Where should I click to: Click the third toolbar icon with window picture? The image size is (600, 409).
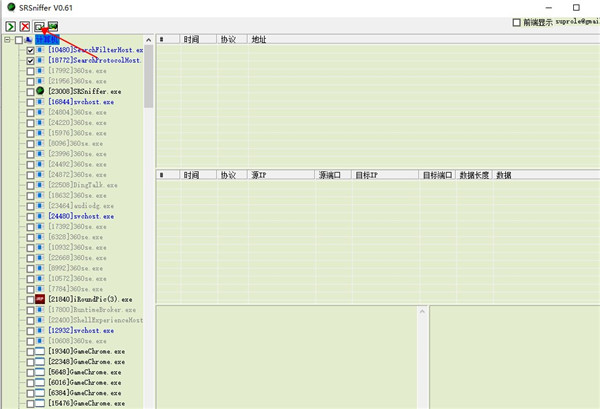pos(38,24)
